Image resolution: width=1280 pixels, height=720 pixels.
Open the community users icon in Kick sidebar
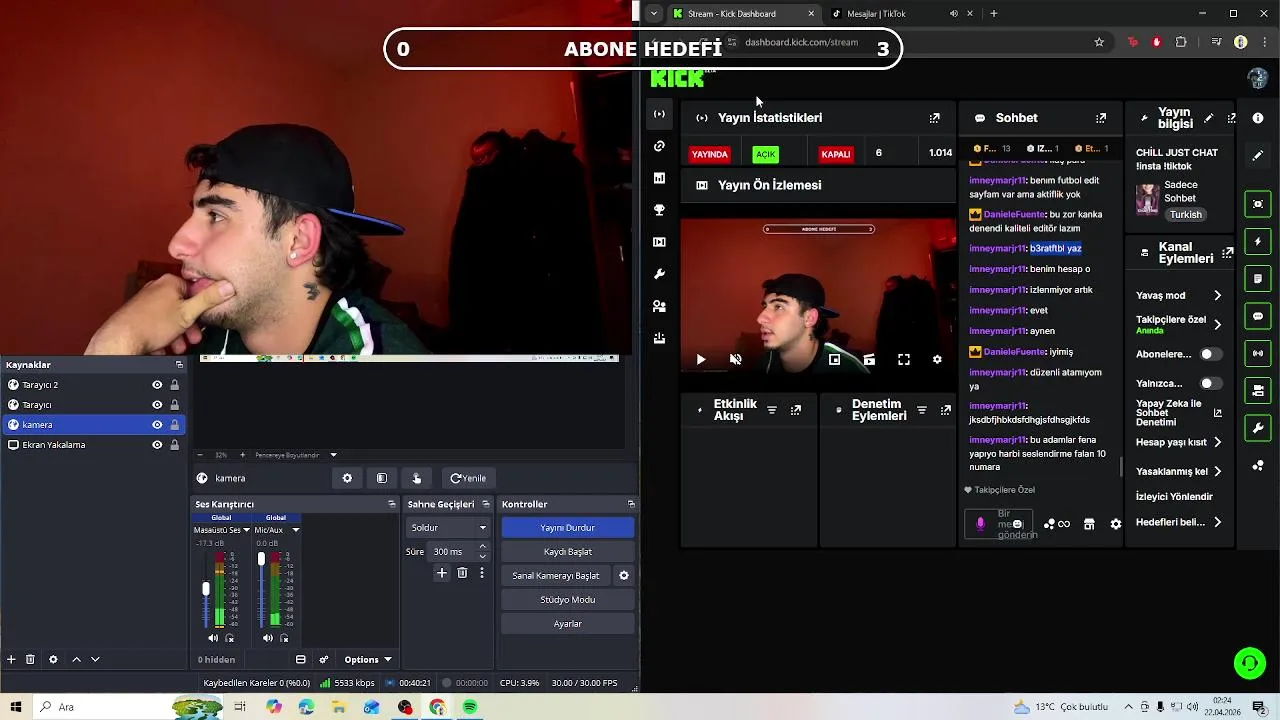click(x=659, y=306)
